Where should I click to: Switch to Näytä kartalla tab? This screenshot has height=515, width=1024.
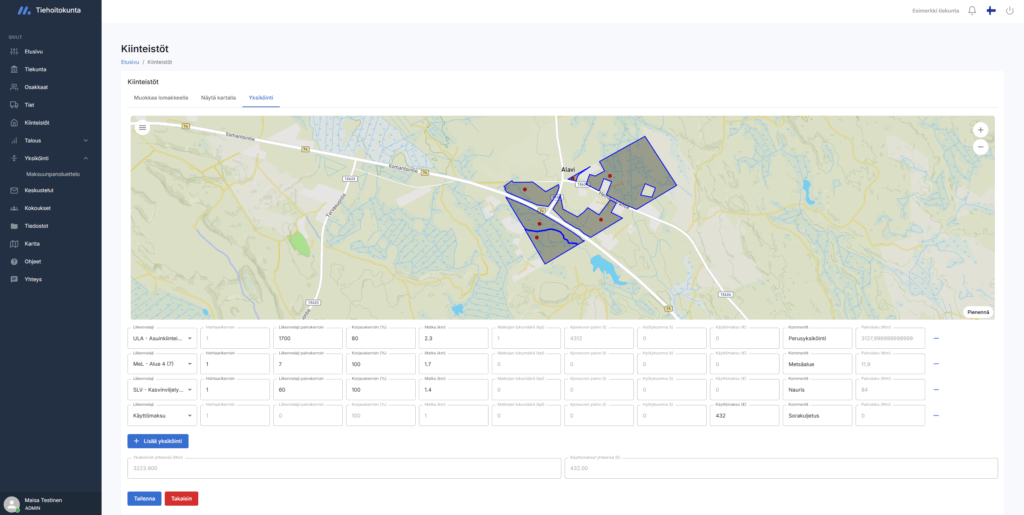[x=218, y=98]
